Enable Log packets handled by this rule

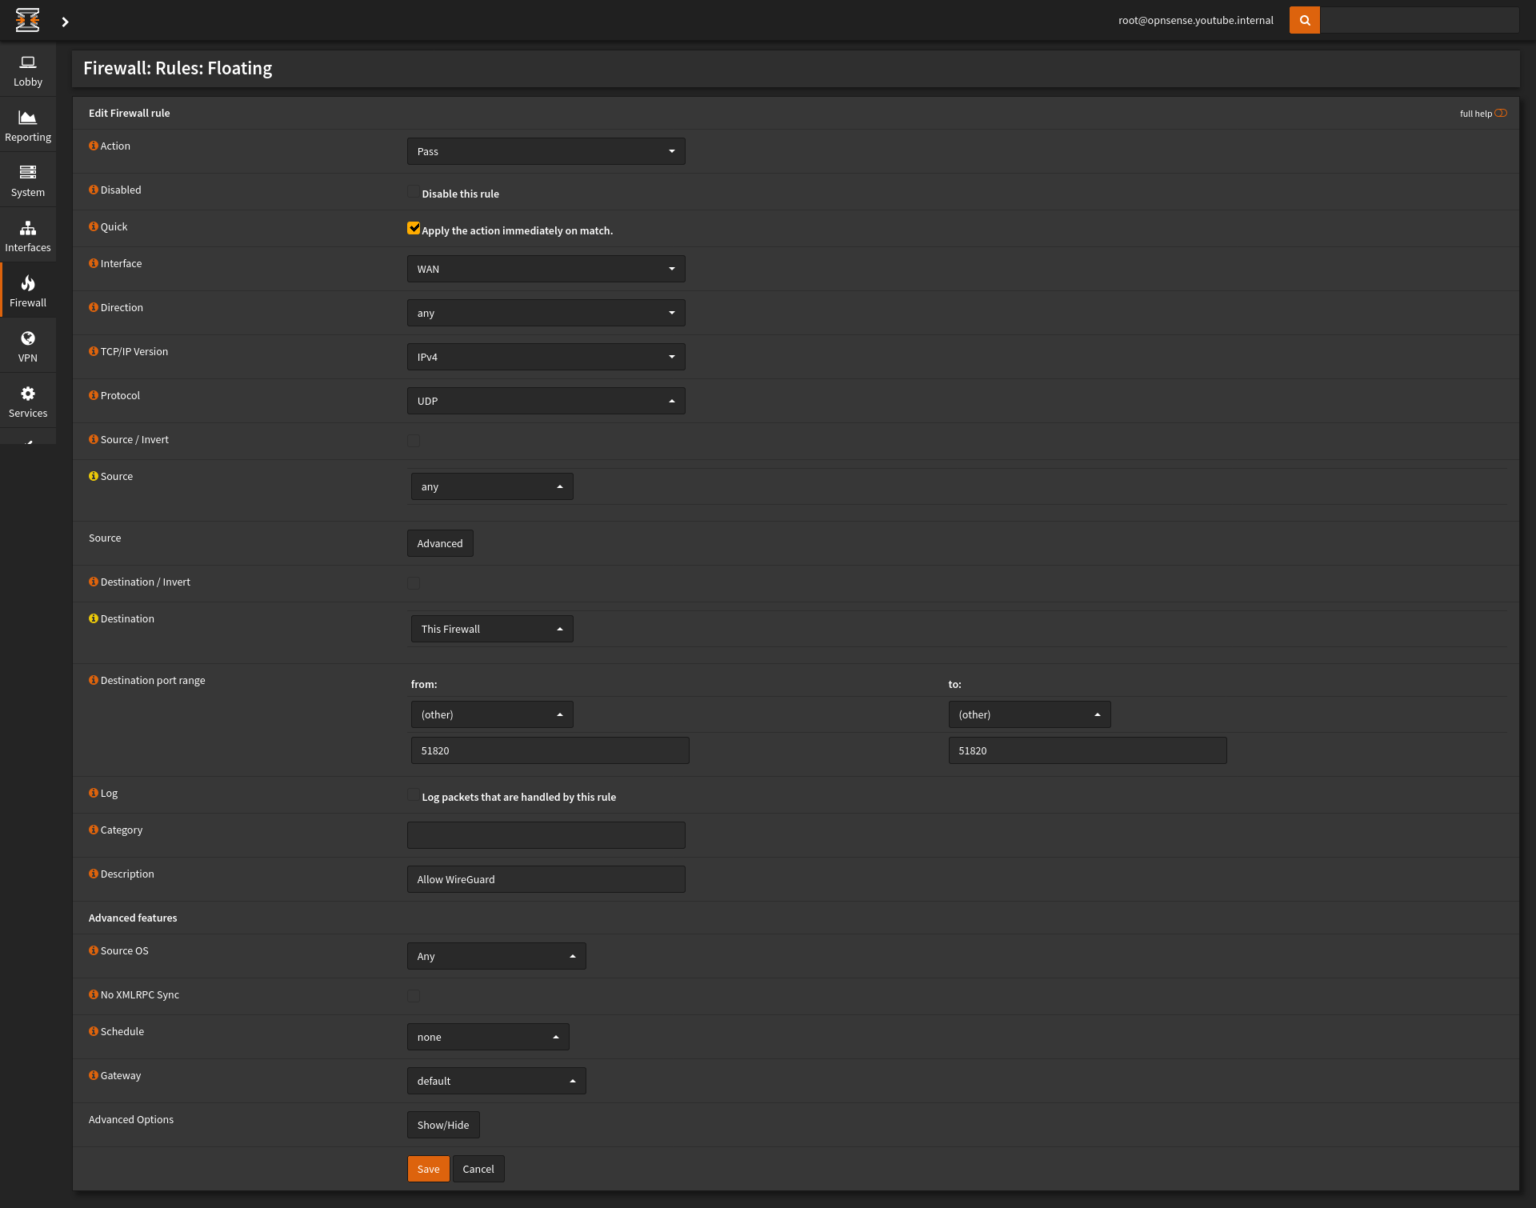point(414,796)
